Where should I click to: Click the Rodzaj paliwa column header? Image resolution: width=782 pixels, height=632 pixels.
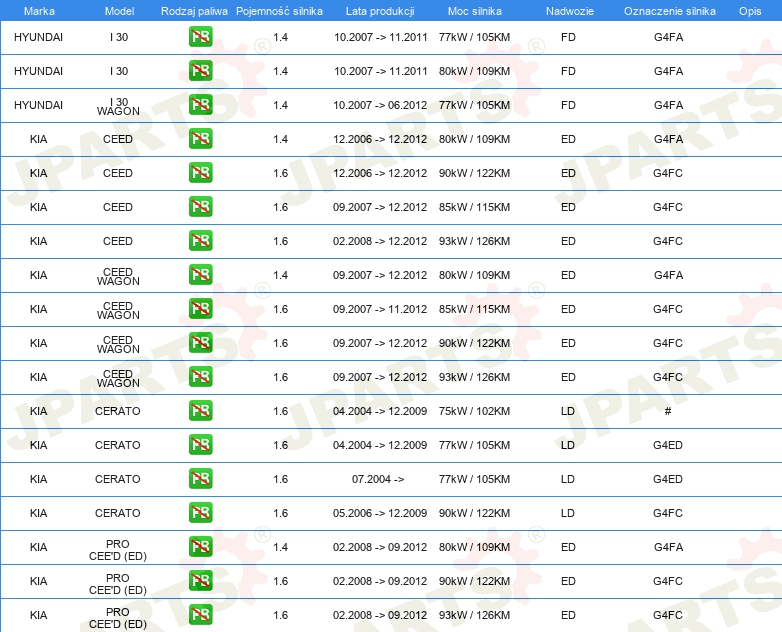[x=194, y=11]
